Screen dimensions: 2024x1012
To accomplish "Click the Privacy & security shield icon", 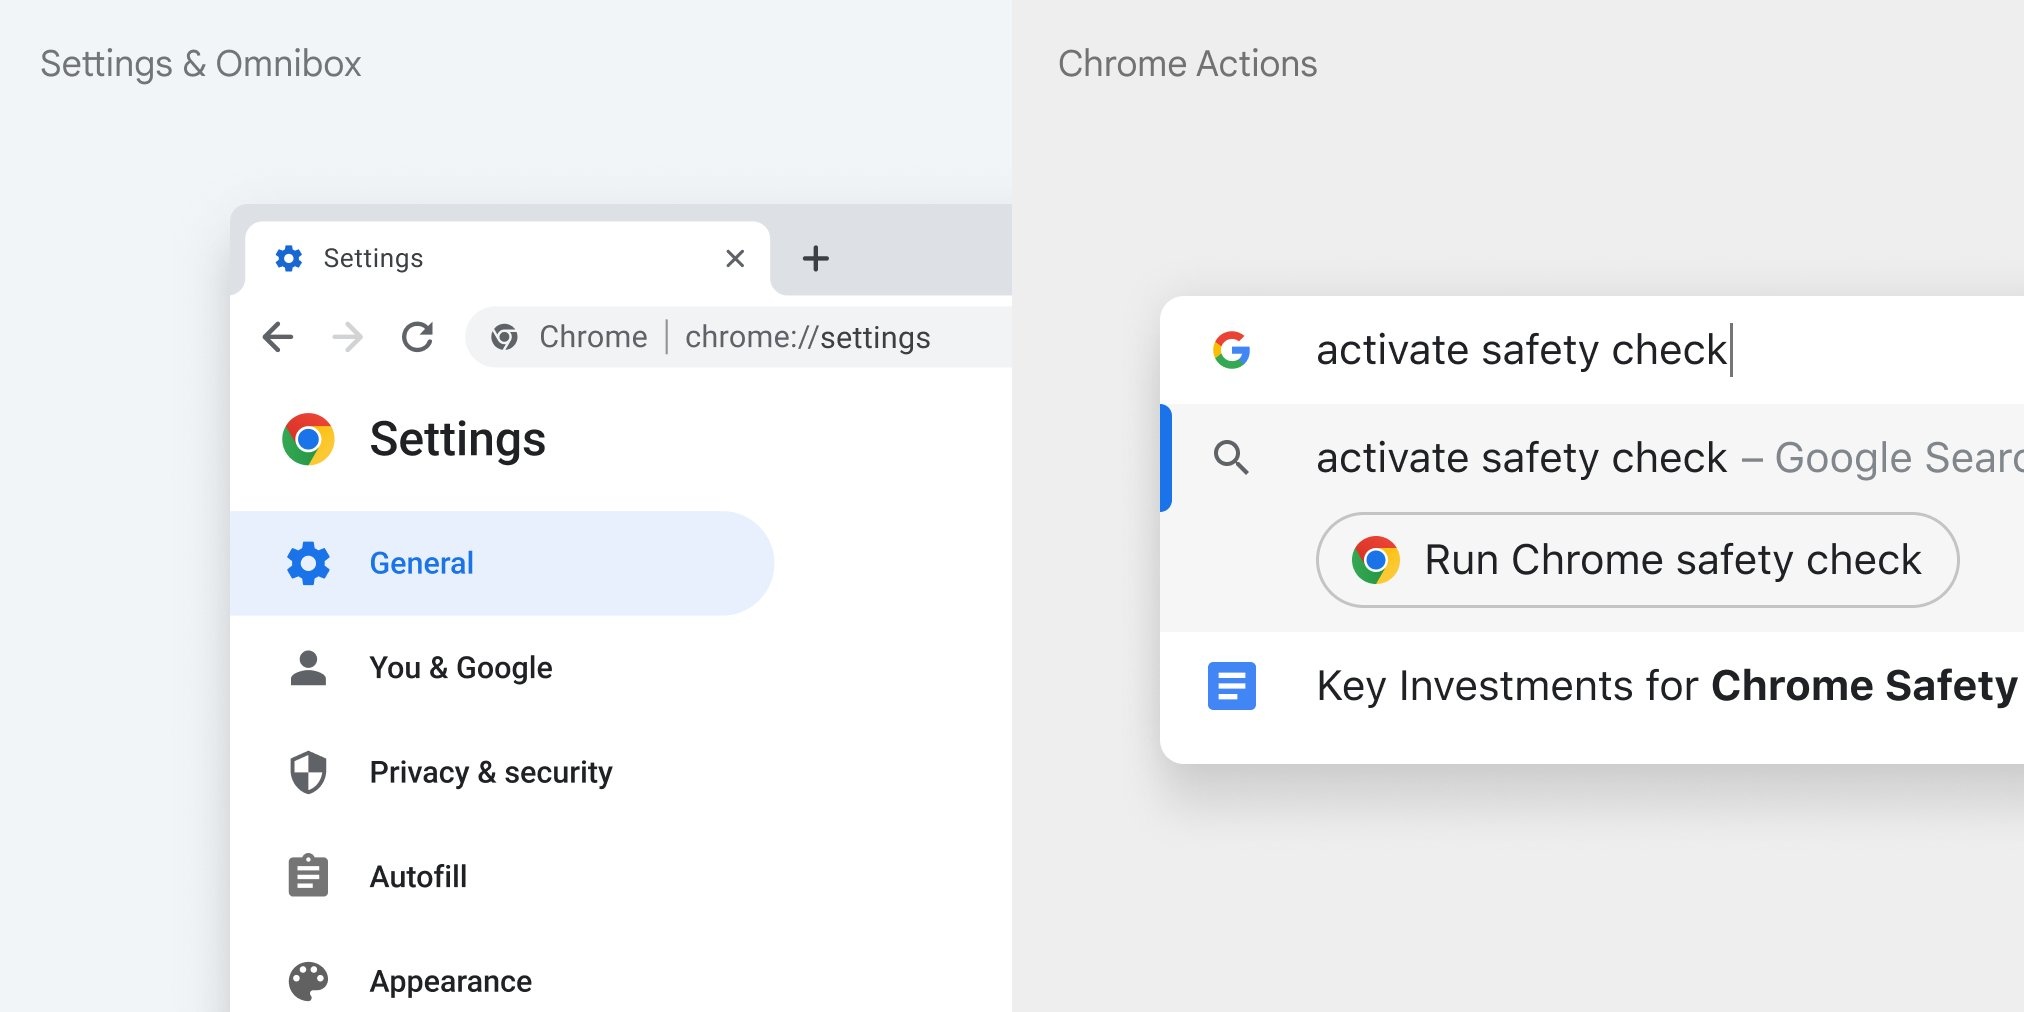I will (x=307, y=772).
